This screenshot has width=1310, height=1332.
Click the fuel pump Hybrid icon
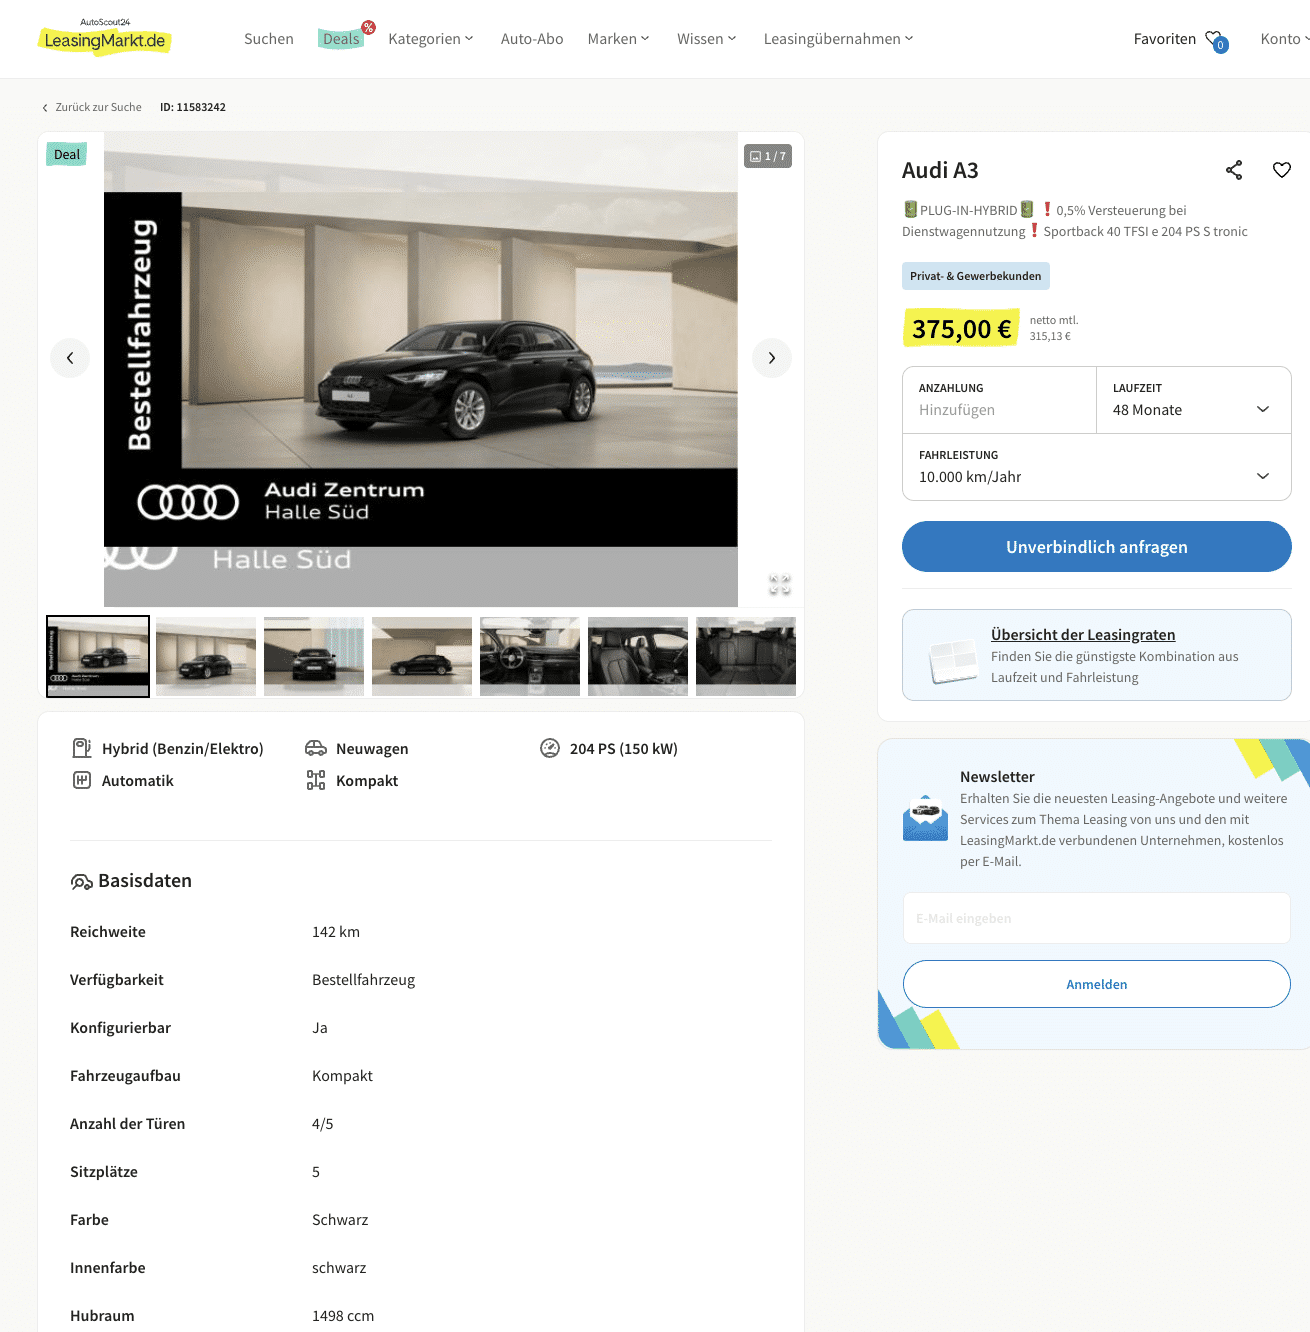click(x=82, y=748)
